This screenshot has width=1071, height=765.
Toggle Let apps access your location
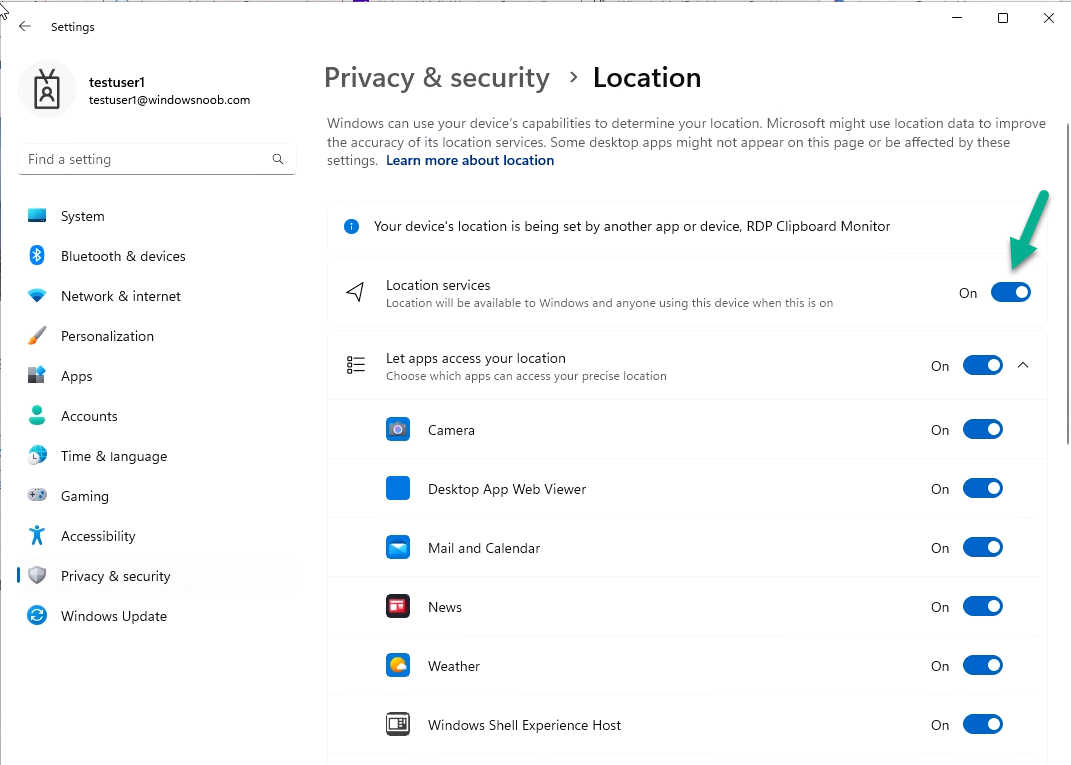click(x=982, y=365)
